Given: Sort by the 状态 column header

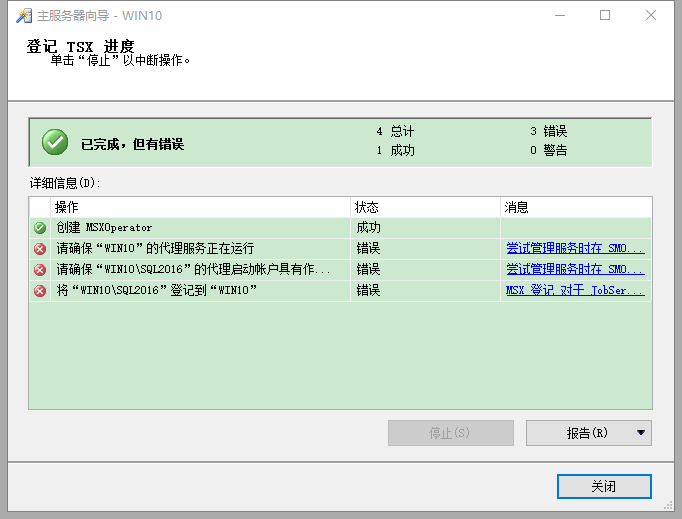Looking at the screenshot, I should click(425, 207).
